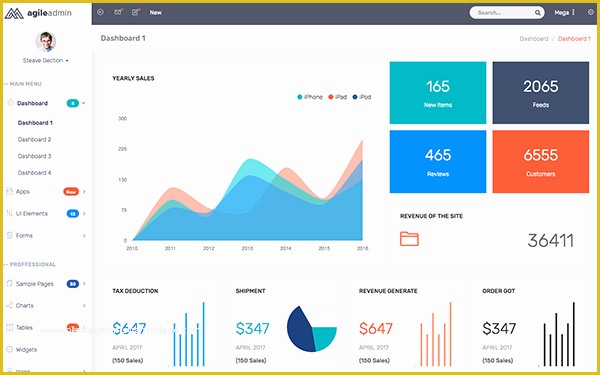
Task: Click the Apps icon in the sidebar
Action: click(10, 191)
